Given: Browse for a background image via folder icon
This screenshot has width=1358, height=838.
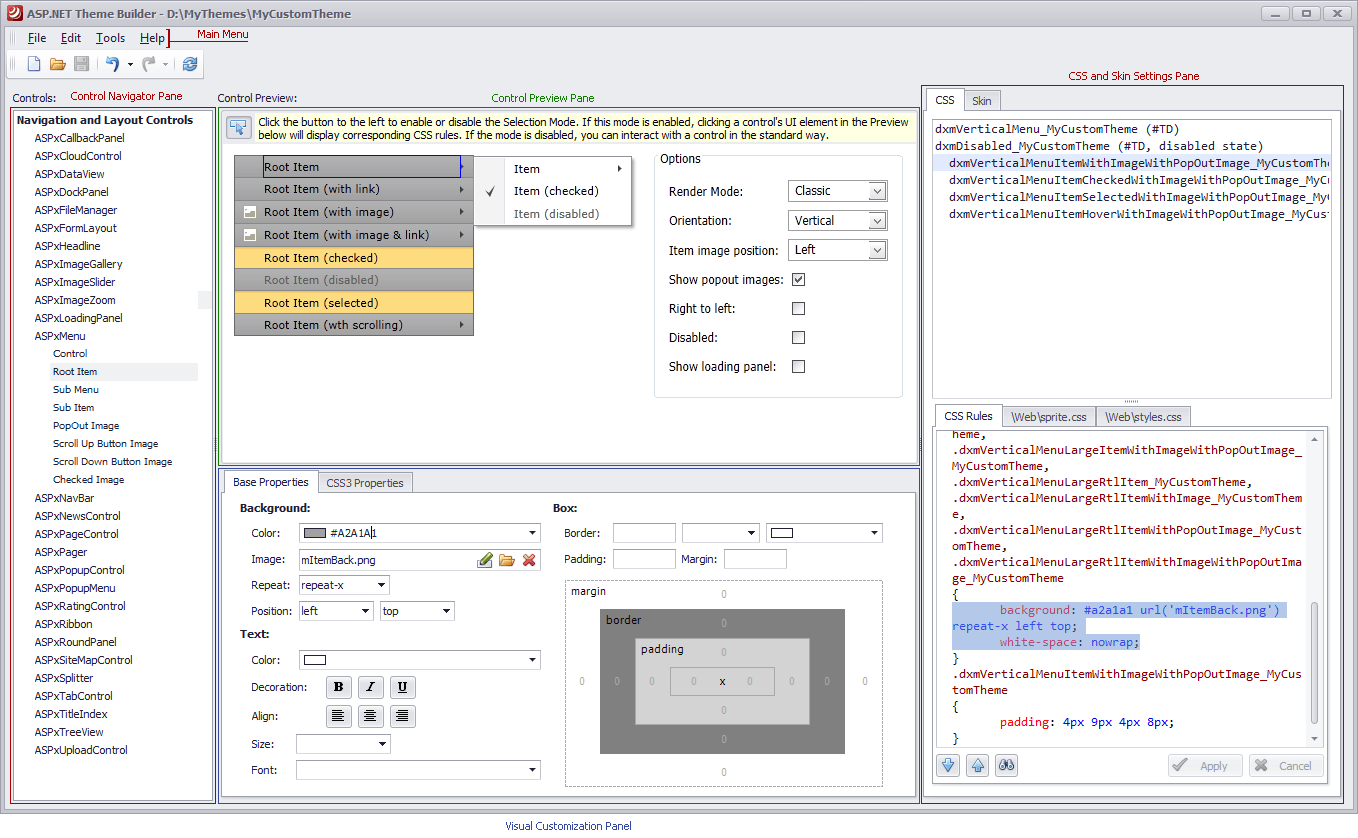Looking at the screenshot, I should [x=507, y=560].
